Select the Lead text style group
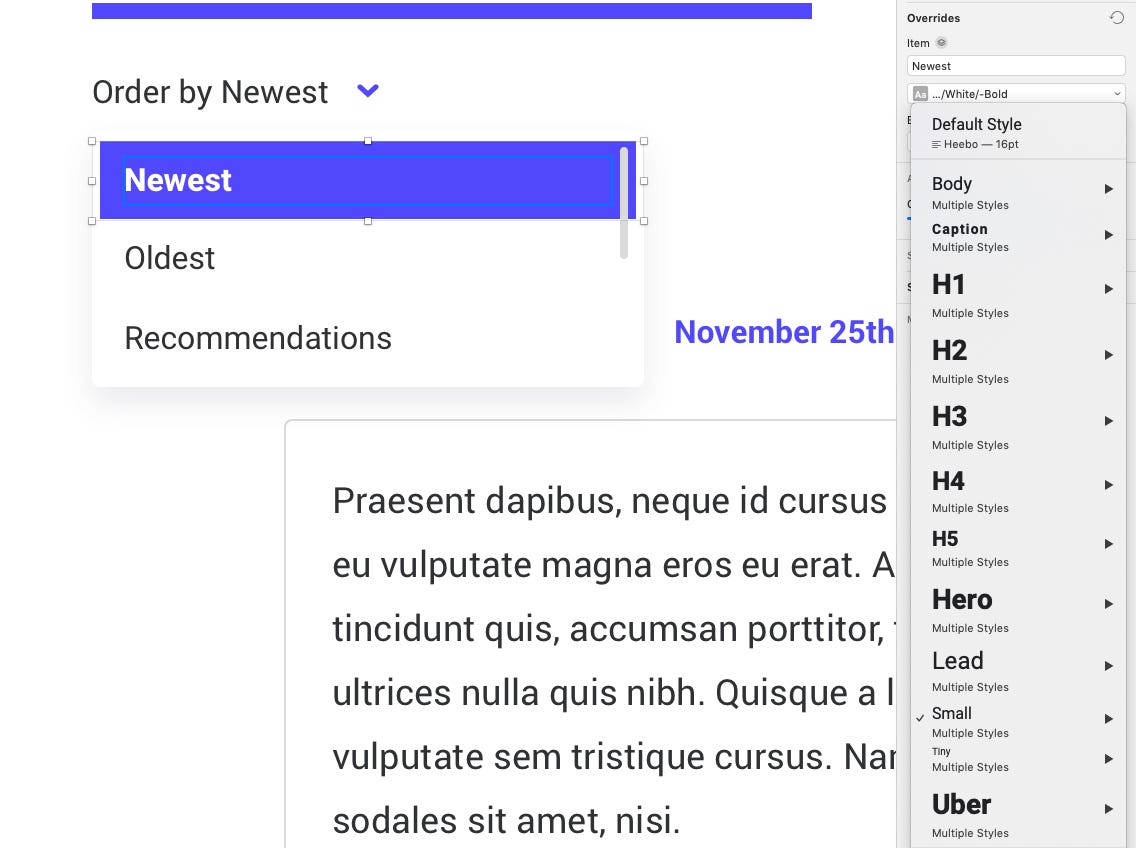 pyautogui.click(x=1018, y=671)
